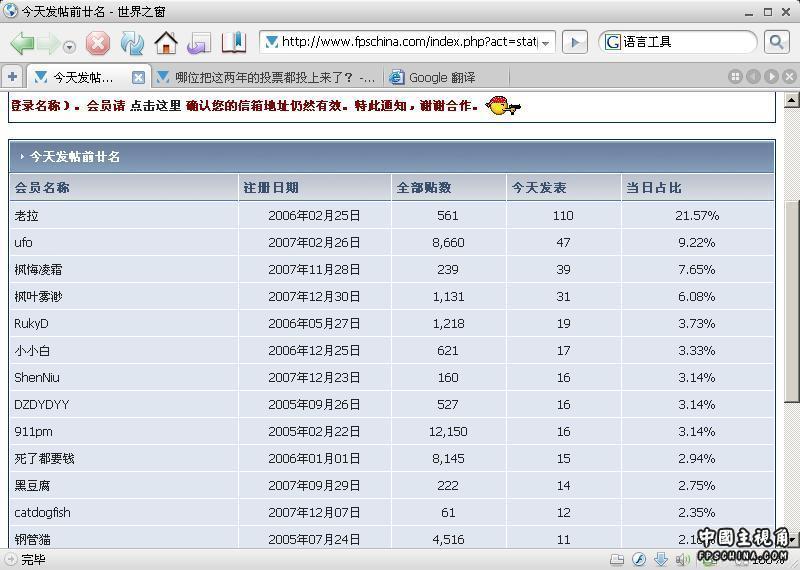800x570 pixels.
Task: Open member 黑豆腐's profile link
Action: [x=32, y=486]
